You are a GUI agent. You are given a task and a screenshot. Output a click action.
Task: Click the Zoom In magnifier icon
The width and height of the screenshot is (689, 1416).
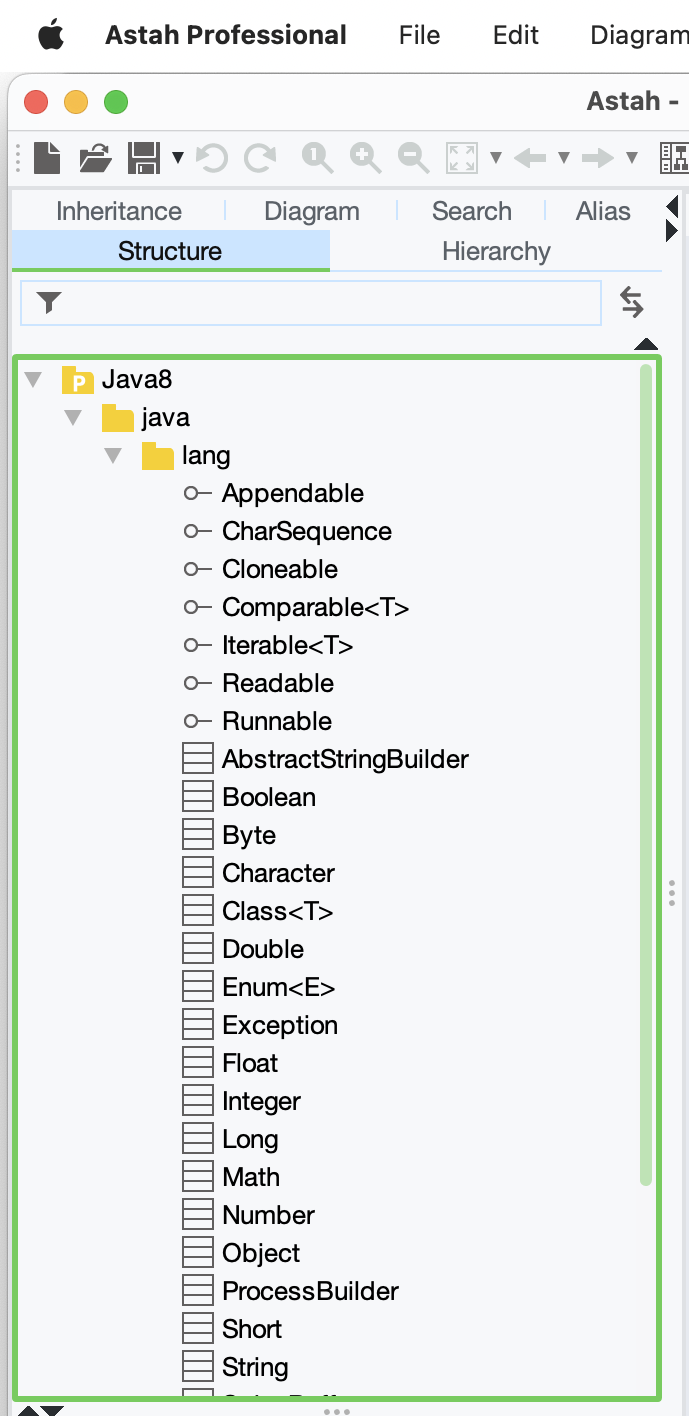click(365, 157)
